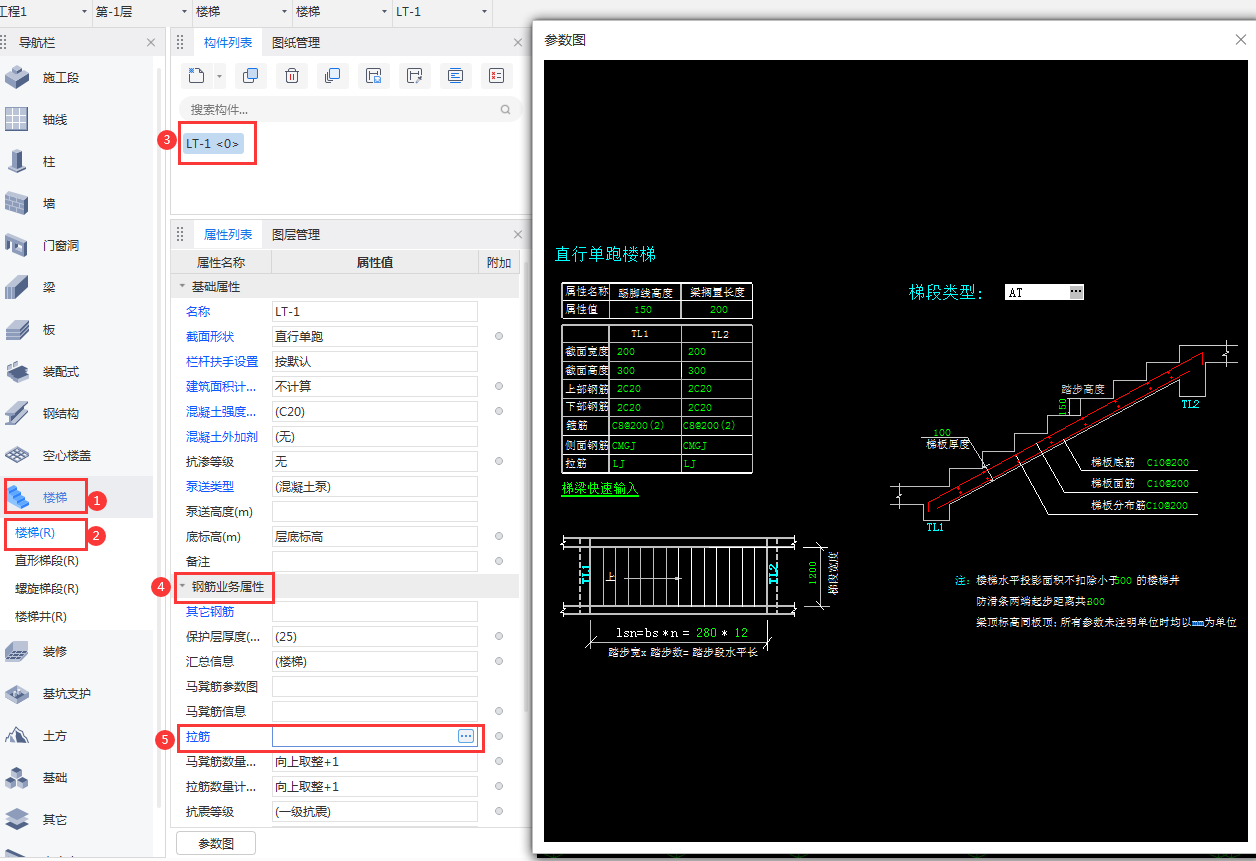Select 楼梯(R) sub-item in navigation
This screenshot has height=861, width=1256.
35,533
